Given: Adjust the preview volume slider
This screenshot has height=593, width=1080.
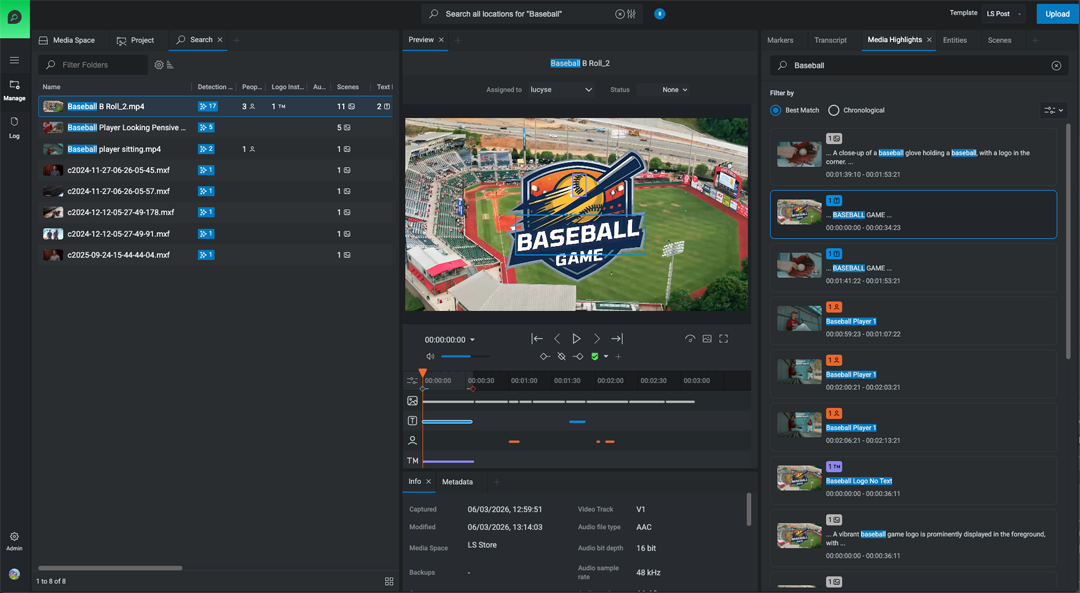Looking at the screenshot, I should click(x=465, y=357).
